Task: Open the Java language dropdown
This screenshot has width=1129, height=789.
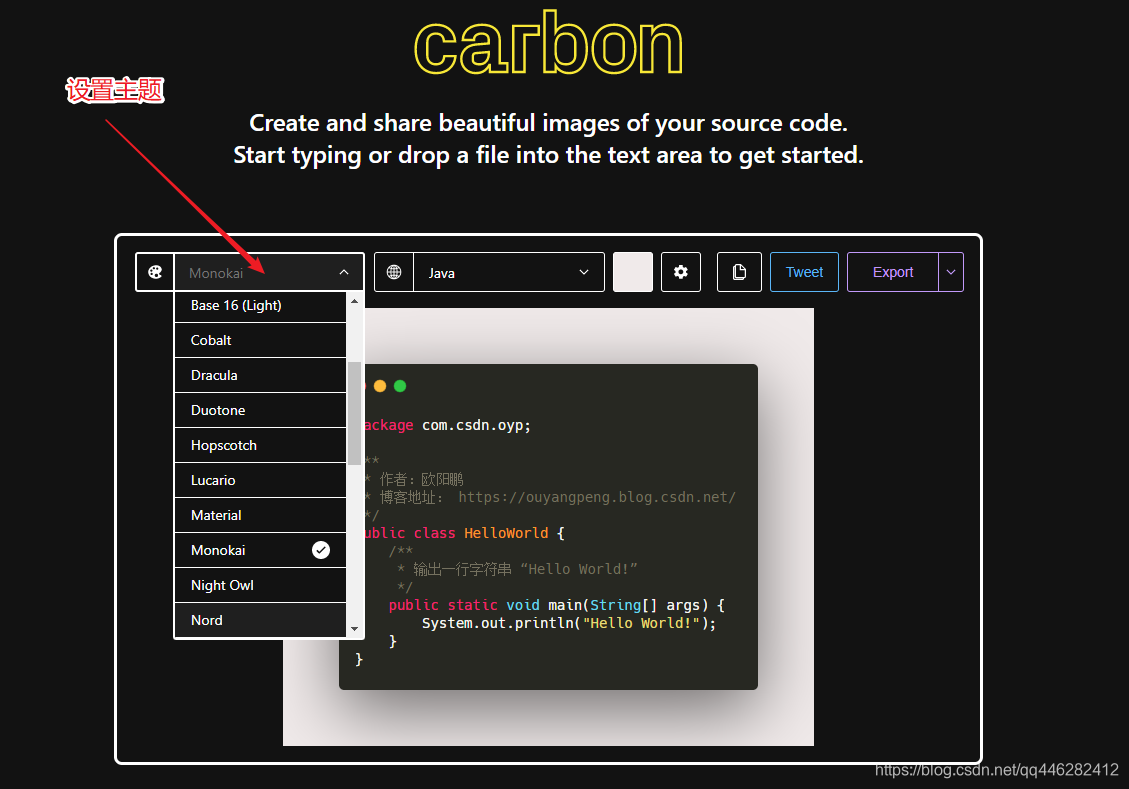Action: point(508,272)
